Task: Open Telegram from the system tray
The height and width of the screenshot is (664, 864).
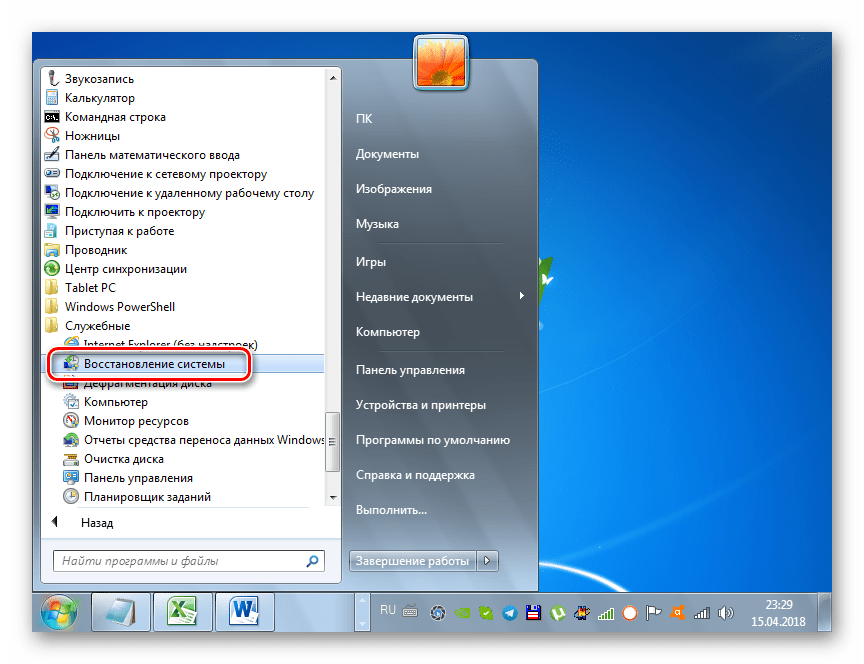Action: [x=508, y=613]
